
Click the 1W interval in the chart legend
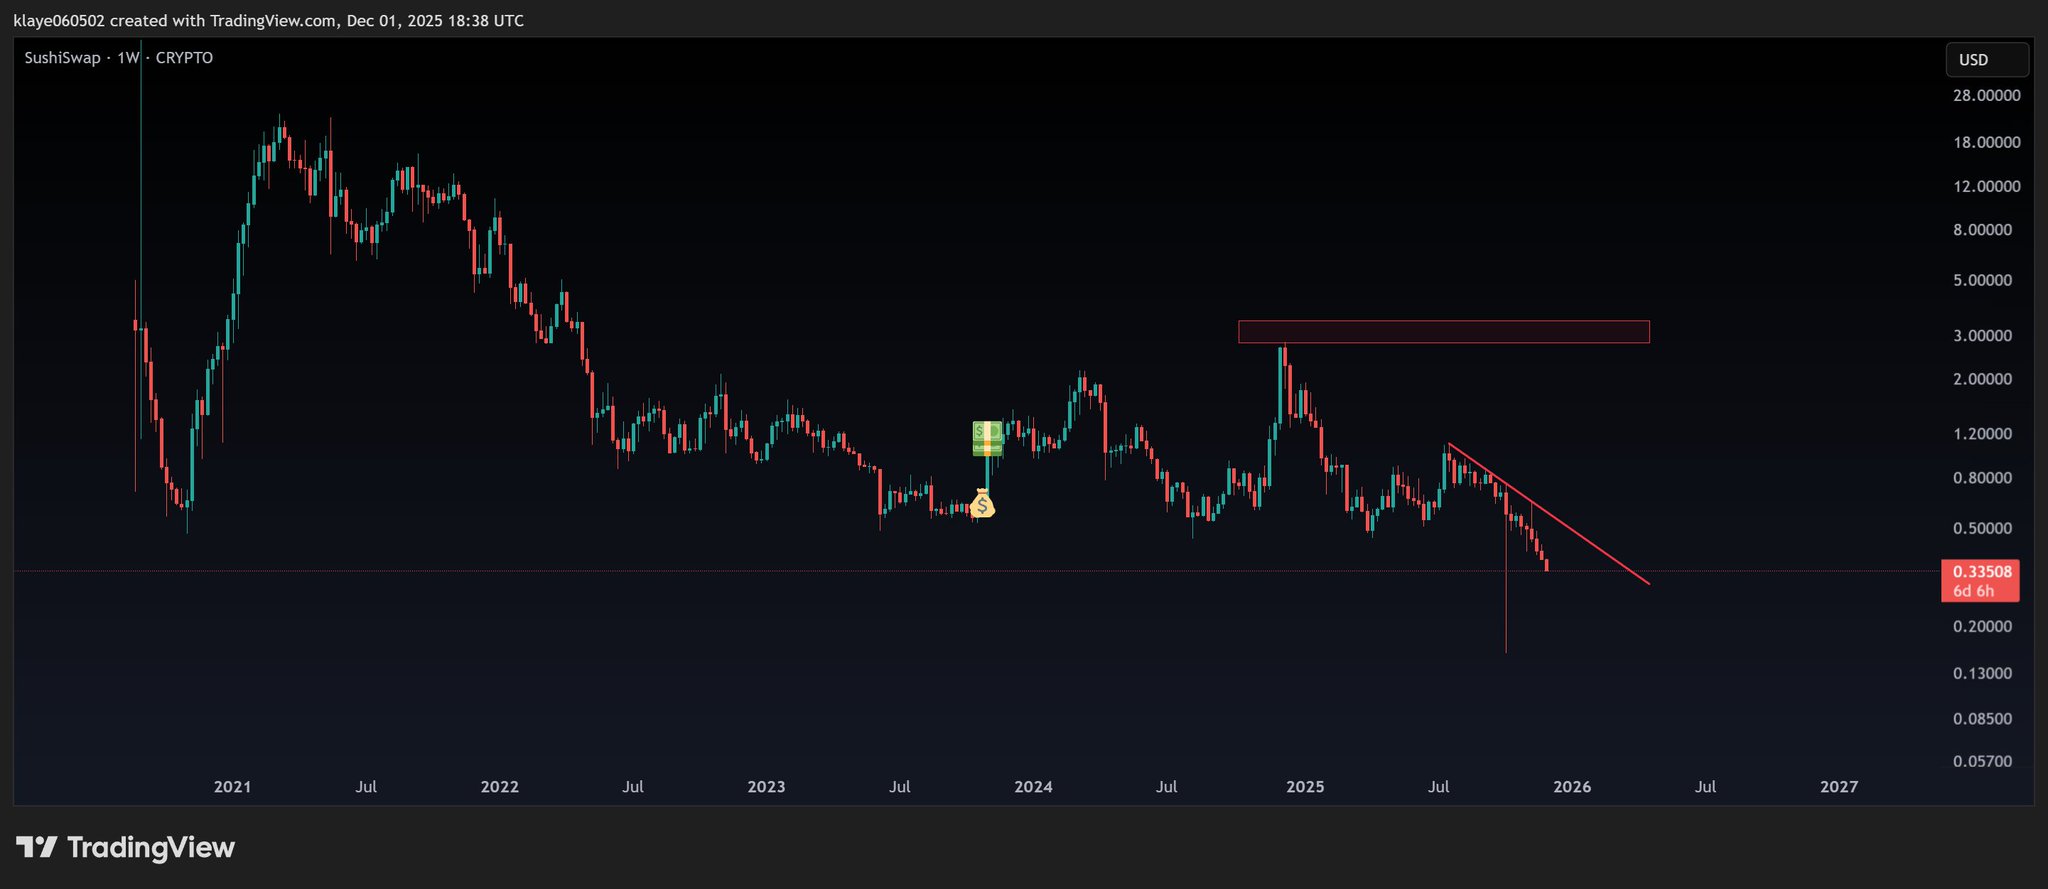tap(128, 58)
